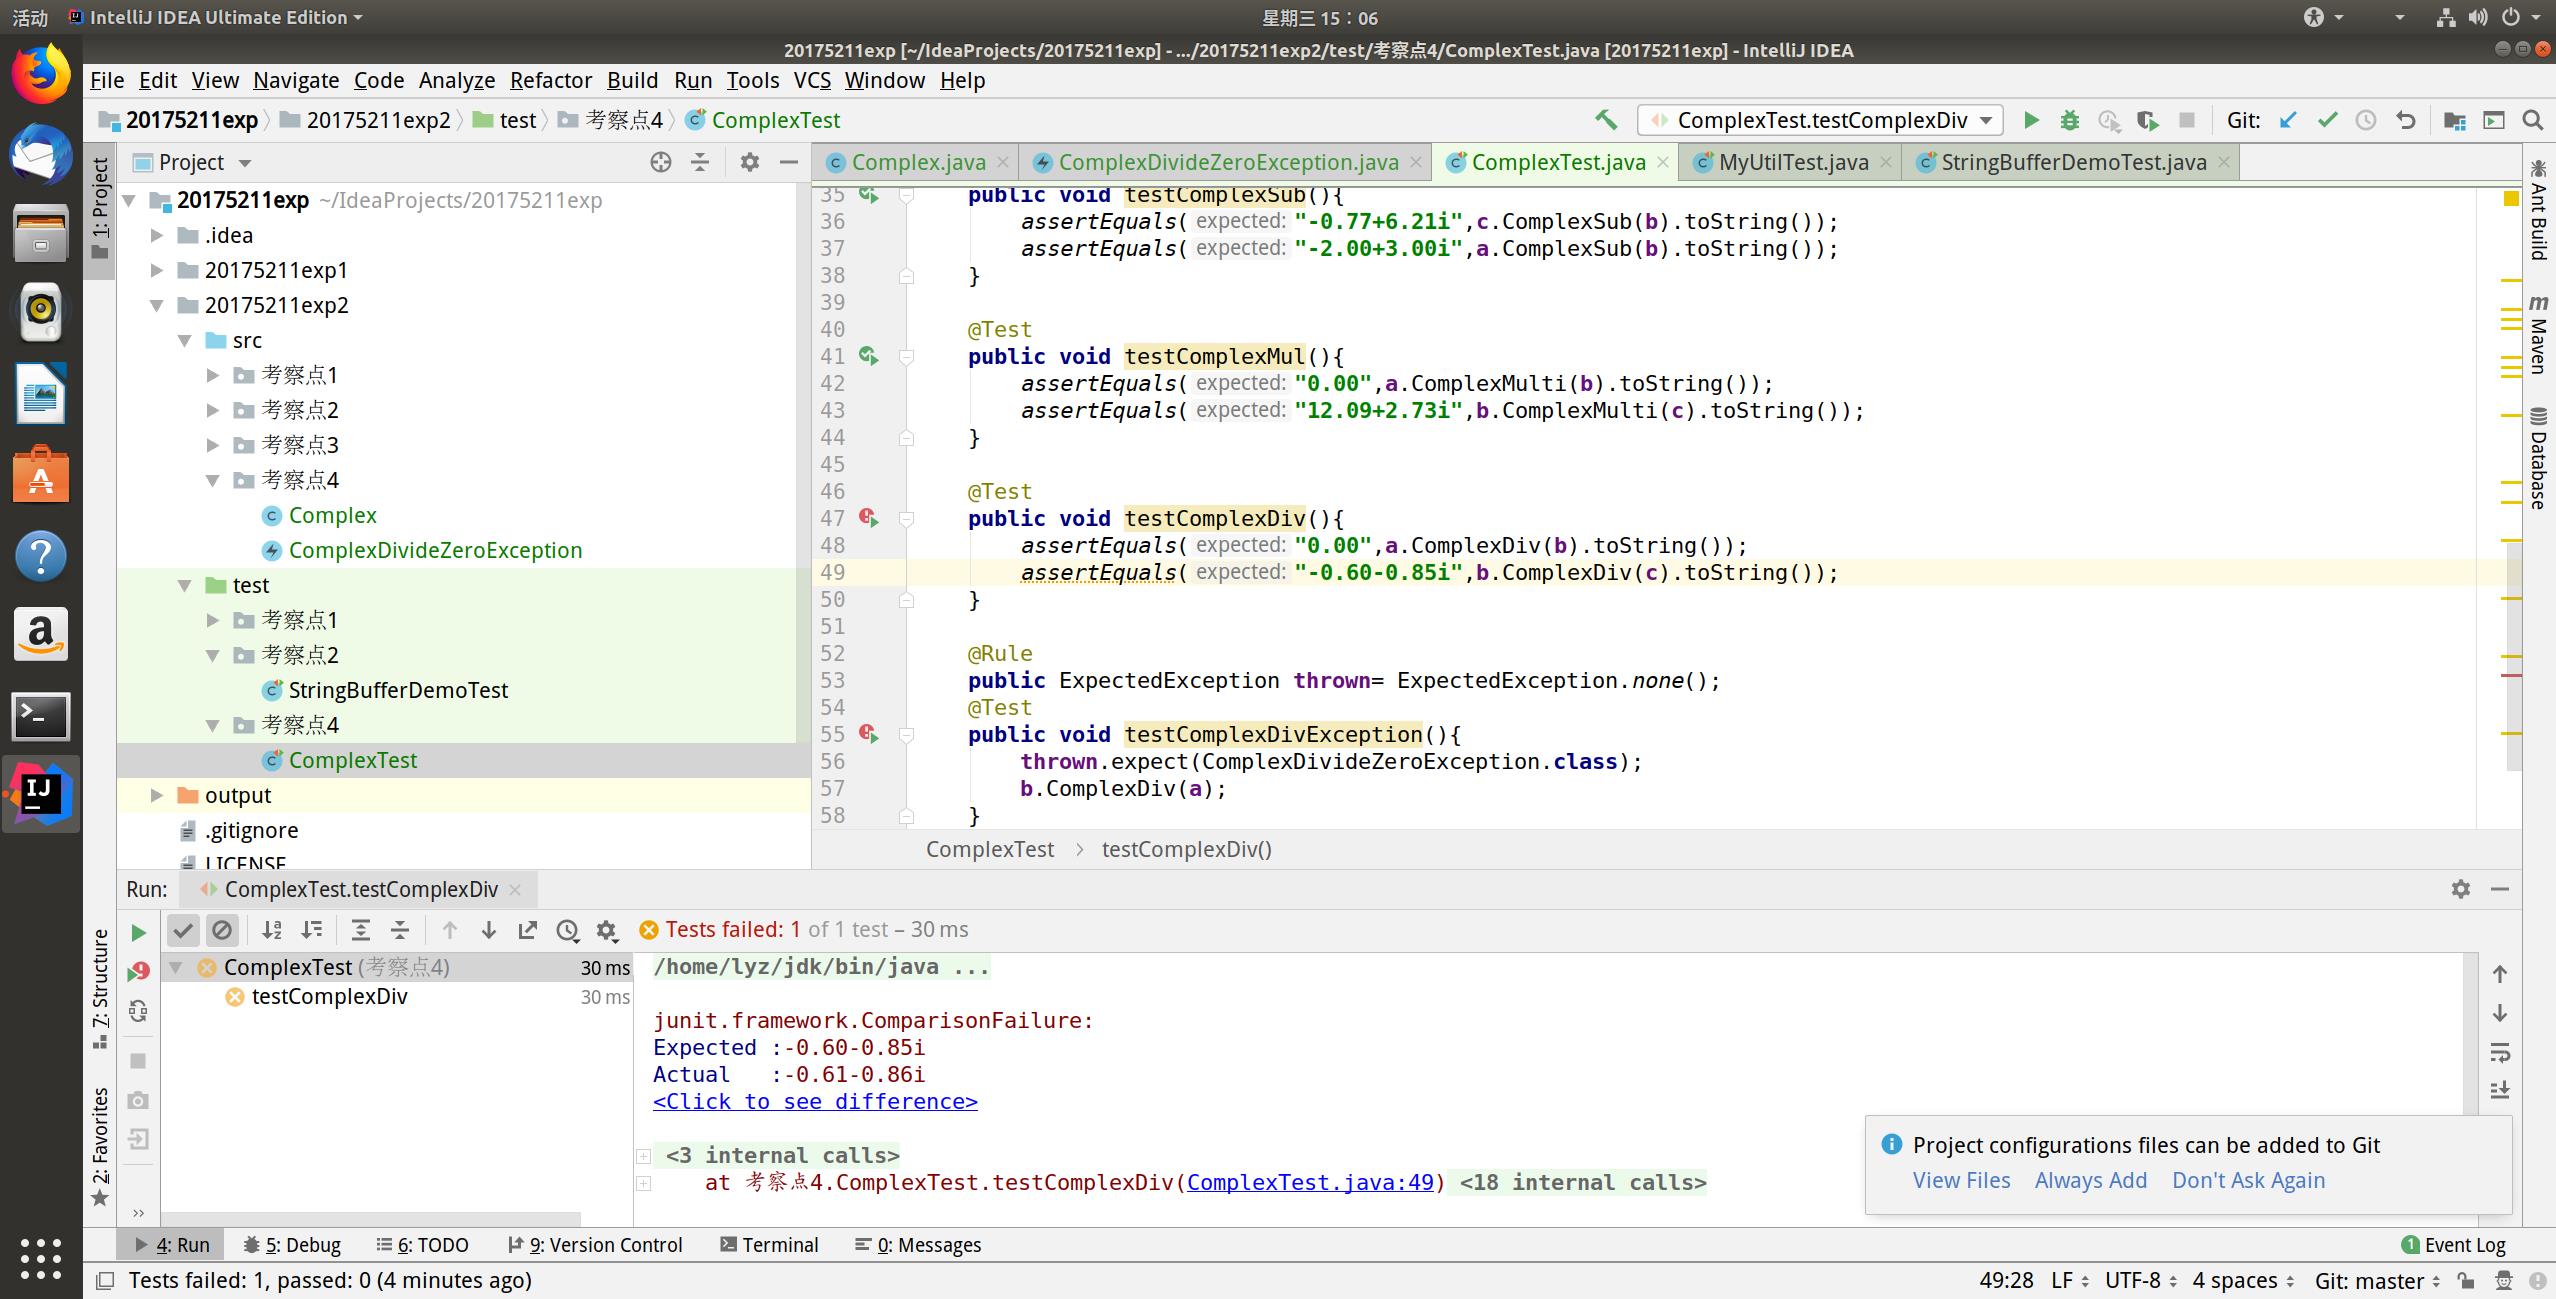Open the Project view dropdown arrow

245,163
